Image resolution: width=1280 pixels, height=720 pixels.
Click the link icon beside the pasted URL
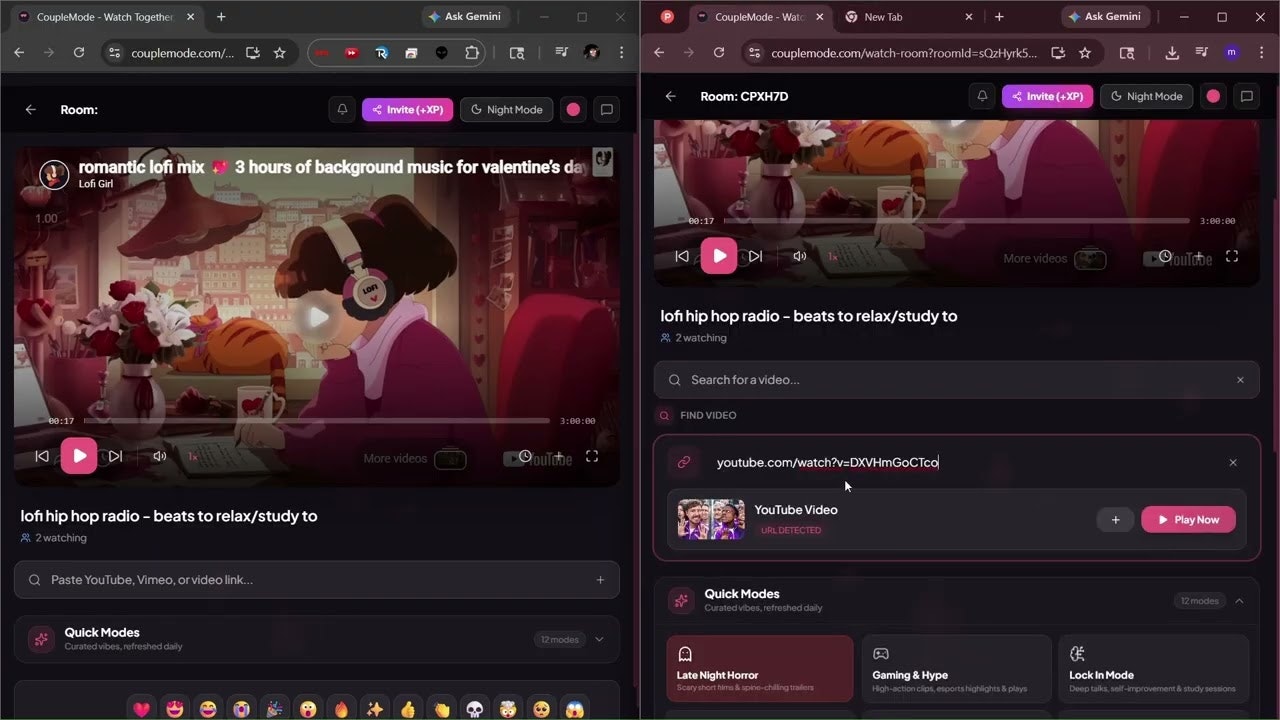point(684,462)
